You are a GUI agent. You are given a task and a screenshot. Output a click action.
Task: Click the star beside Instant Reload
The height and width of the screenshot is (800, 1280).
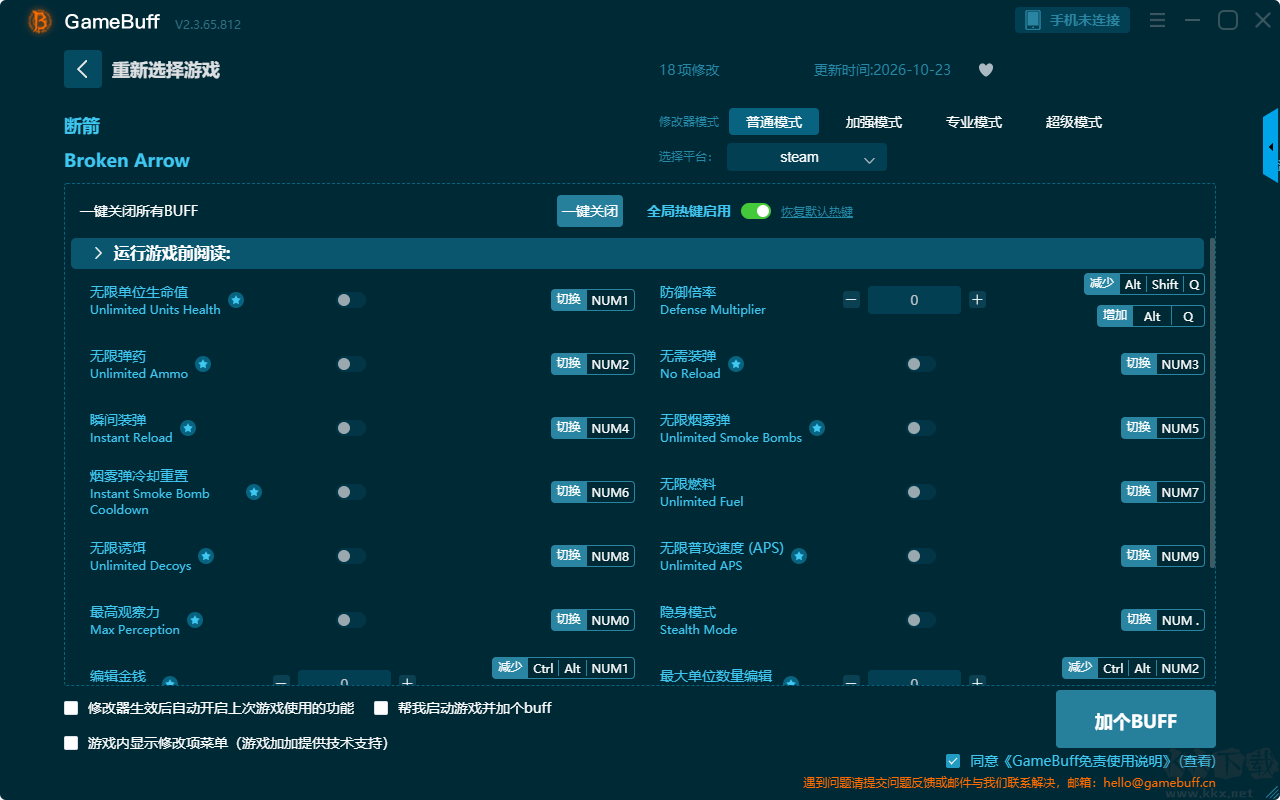click(x=188, y=428)
